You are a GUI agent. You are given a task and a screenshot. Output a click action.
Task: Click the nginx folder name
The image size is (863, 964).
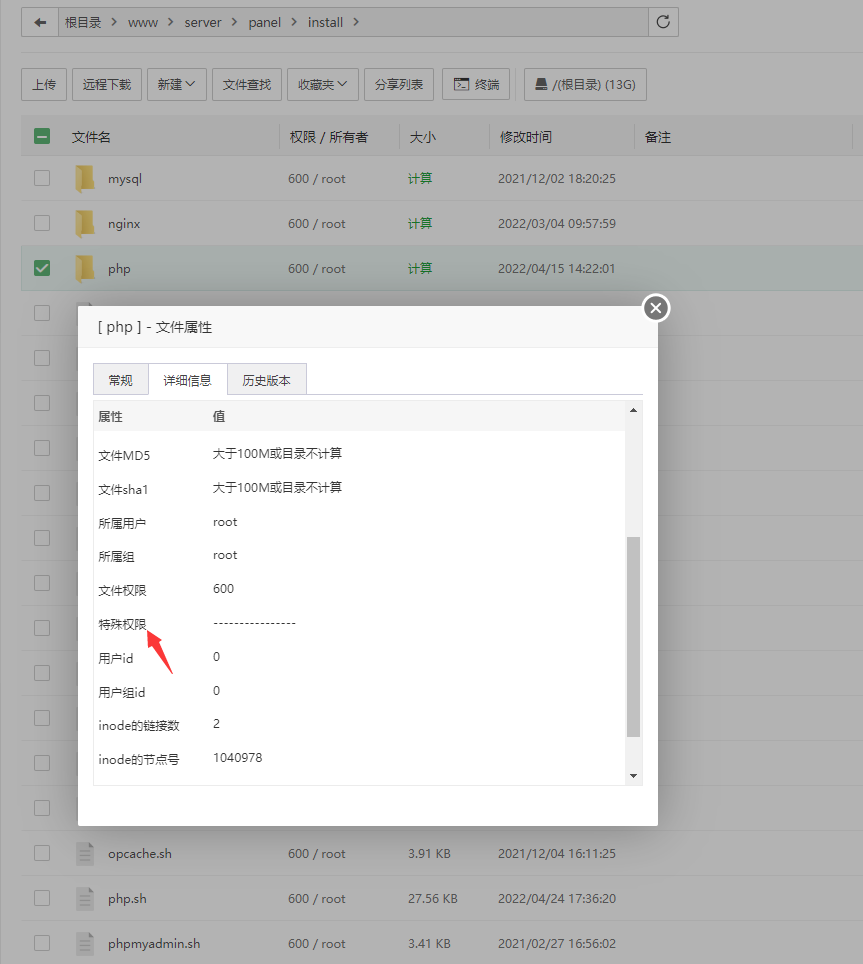coord(124,224)
